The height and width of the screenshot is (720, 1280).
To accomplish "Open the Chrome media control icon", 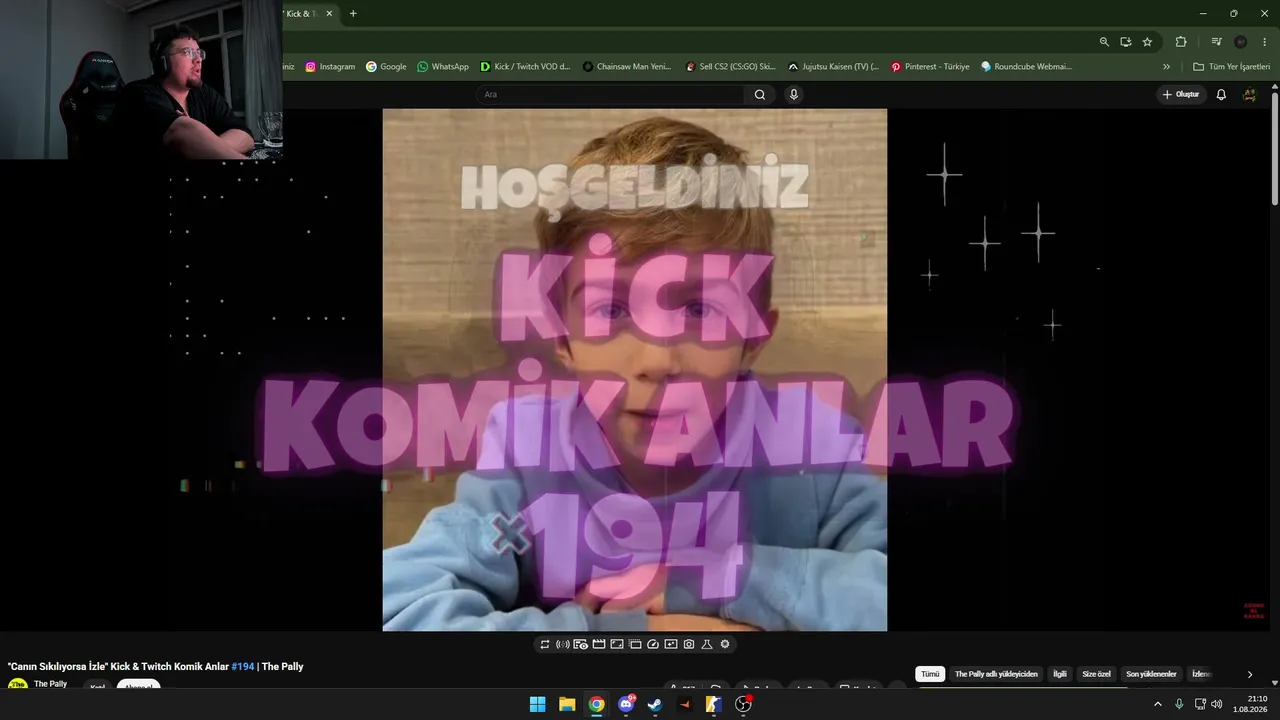I will coord(1216,42).
